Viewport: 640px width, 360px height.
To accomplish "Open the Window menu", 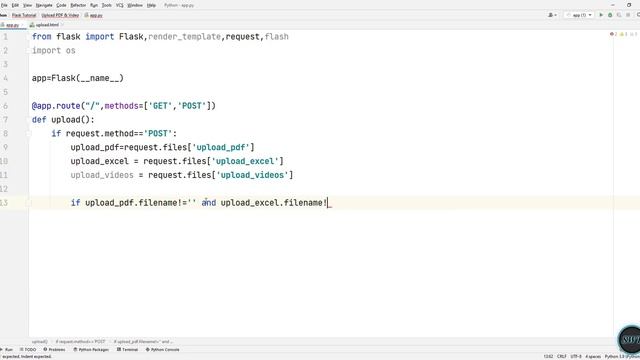I will [135, 5].
